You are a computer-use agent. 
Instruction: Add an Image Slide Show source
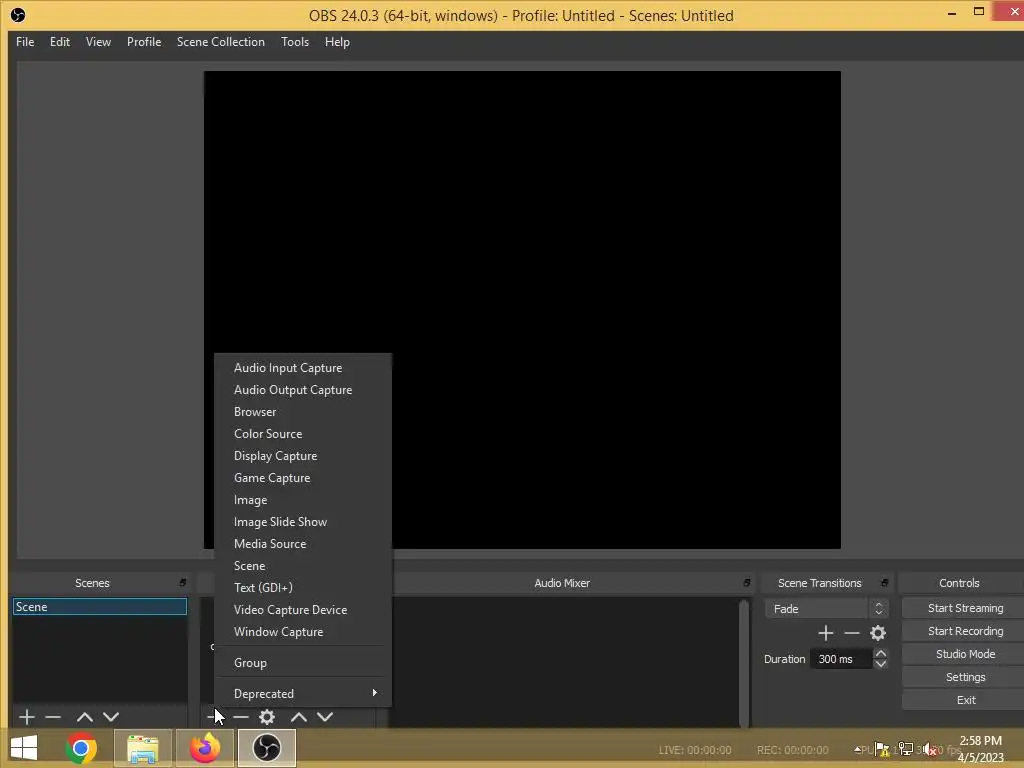tap(303, 522)
